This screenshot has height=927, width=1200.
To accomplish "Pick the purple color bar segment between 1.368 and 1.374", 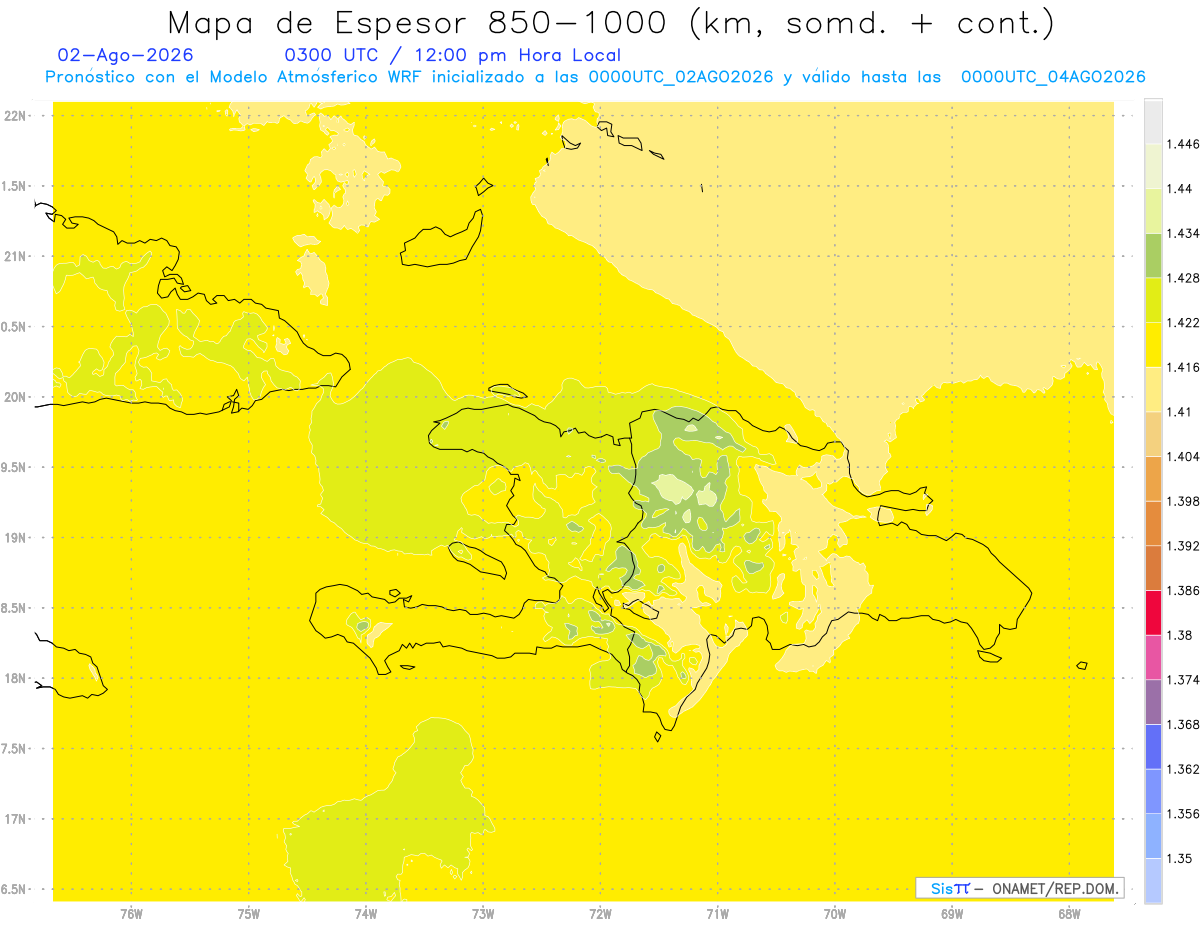I will (1153, 702).
